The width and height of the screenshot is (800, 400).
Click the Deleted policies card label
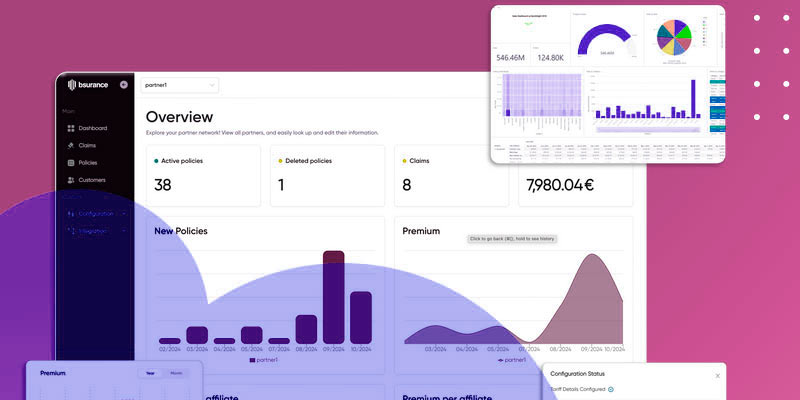308,161
